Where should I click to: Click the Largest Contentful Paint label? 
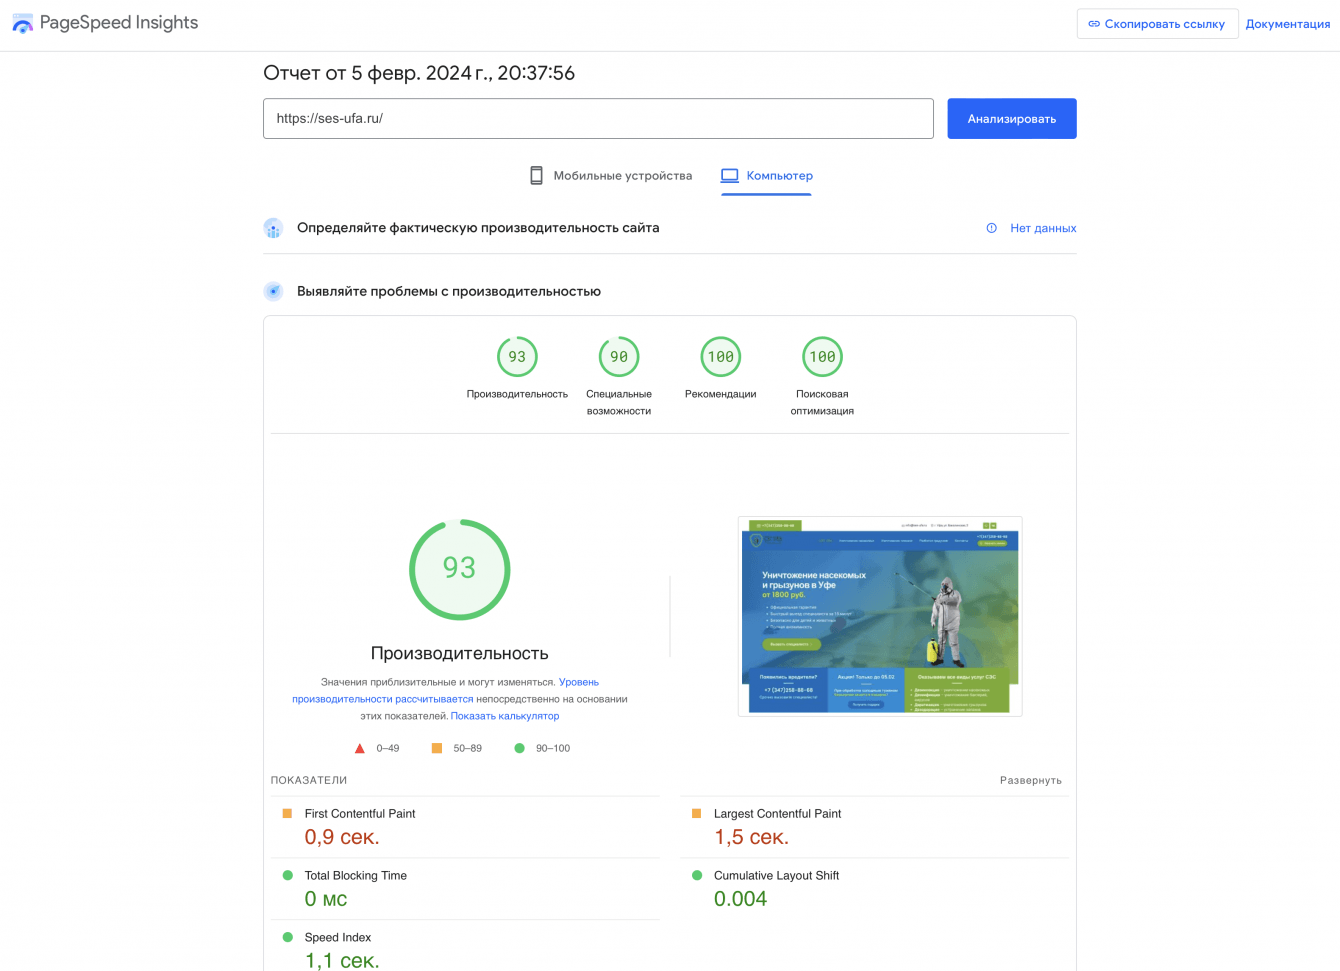click(777, 814)
